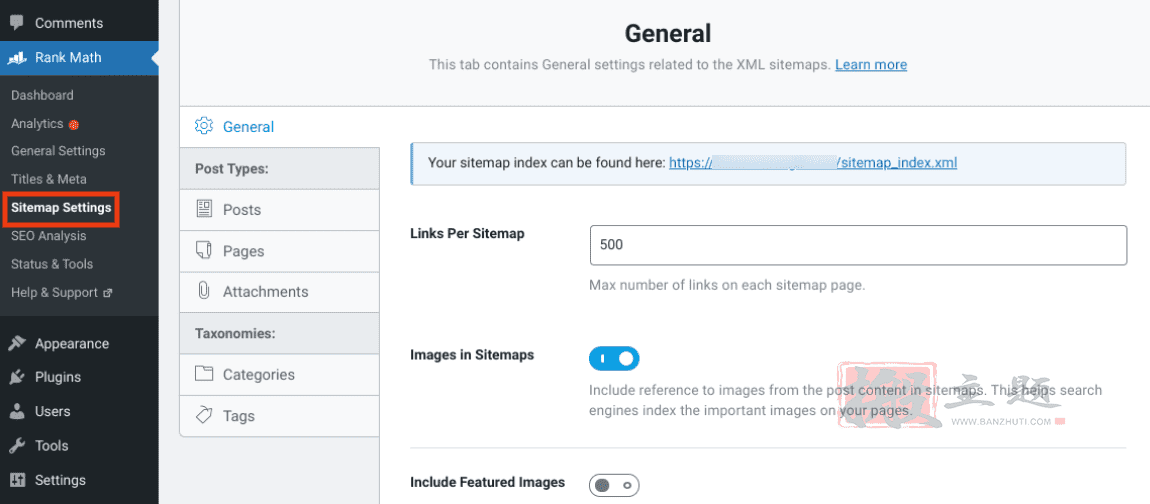Click the Appearance paintbrush icon

coord(17,343)
